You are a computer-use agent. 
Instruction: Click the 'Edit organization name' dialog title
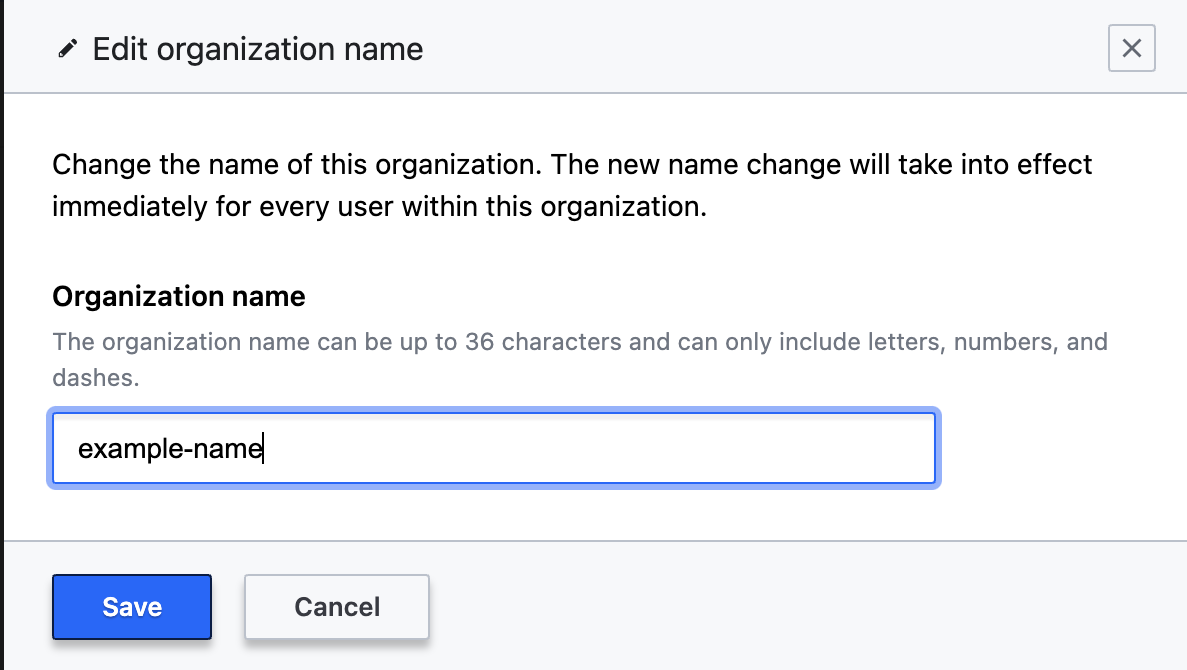[257, 49]
